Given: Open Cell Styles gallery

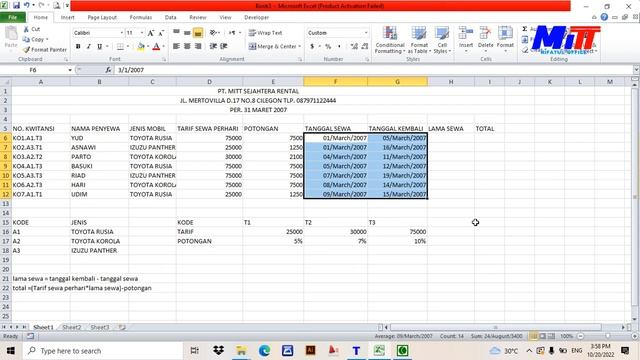Looking at the screenshot, I should click(x=442, y=40).
